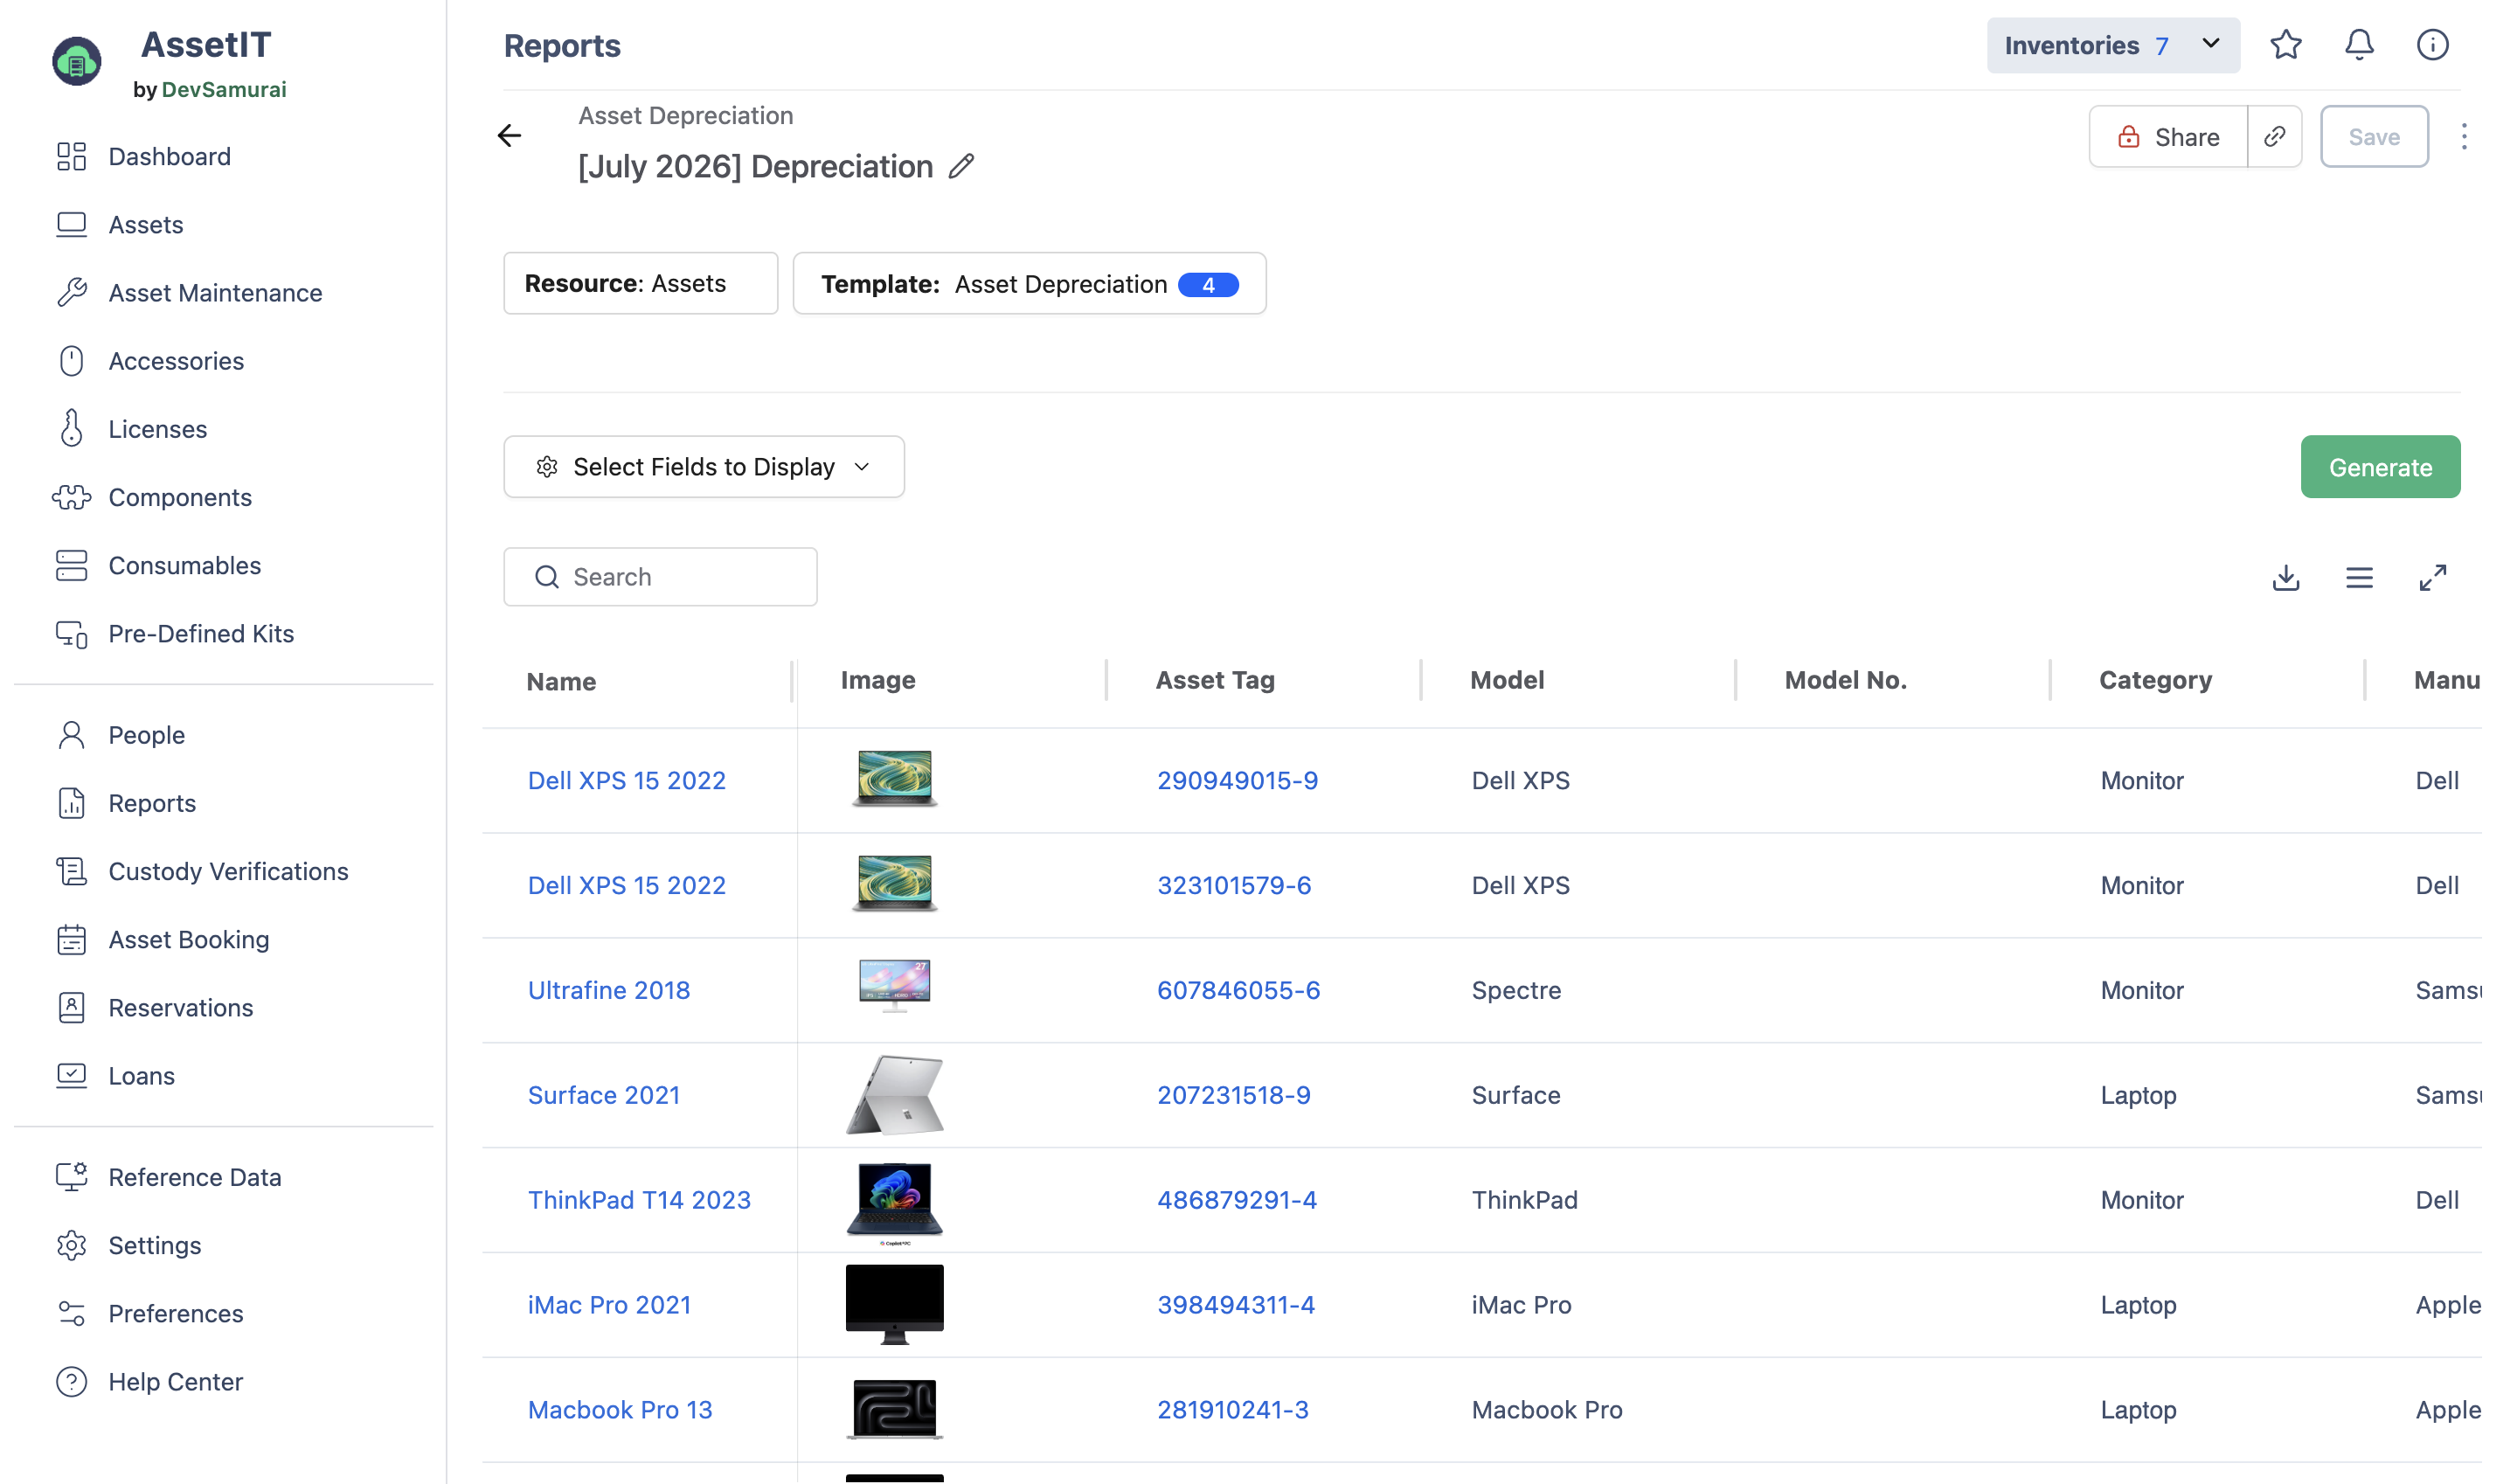Change table row density icon
Image resolution: width=2517 pixels, height=1484 pixels.
[2359, 577]
